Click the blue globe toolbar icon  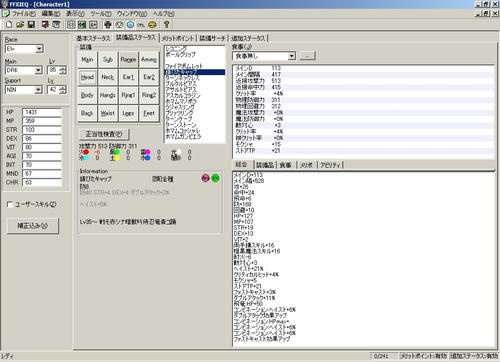click(x=130, y=25)
